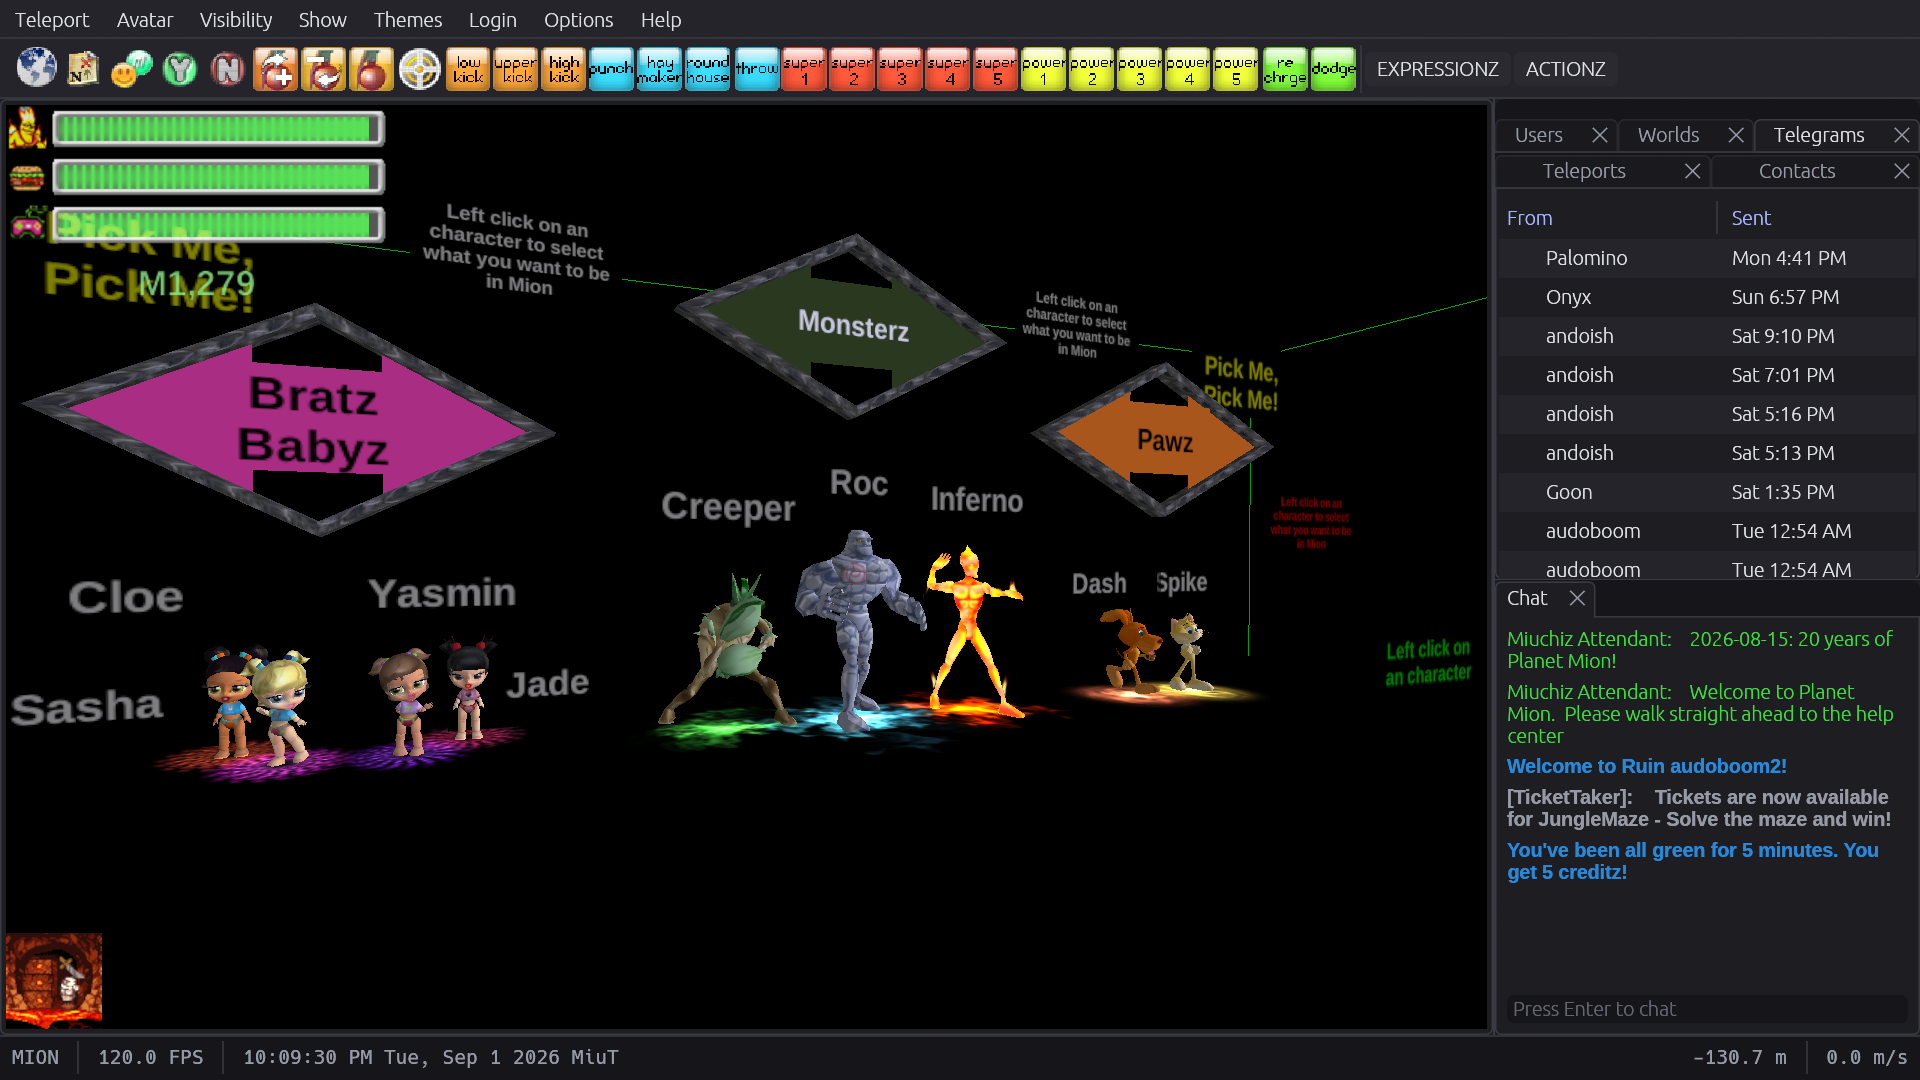
Task: Open the Themes menu
Action: coord(408,20)
